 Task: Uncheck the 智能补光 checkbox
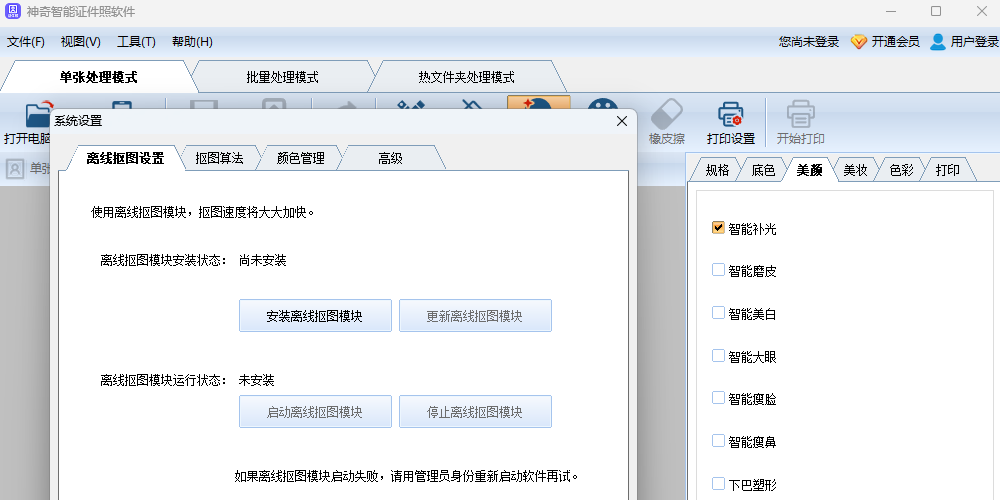point(718,228)
